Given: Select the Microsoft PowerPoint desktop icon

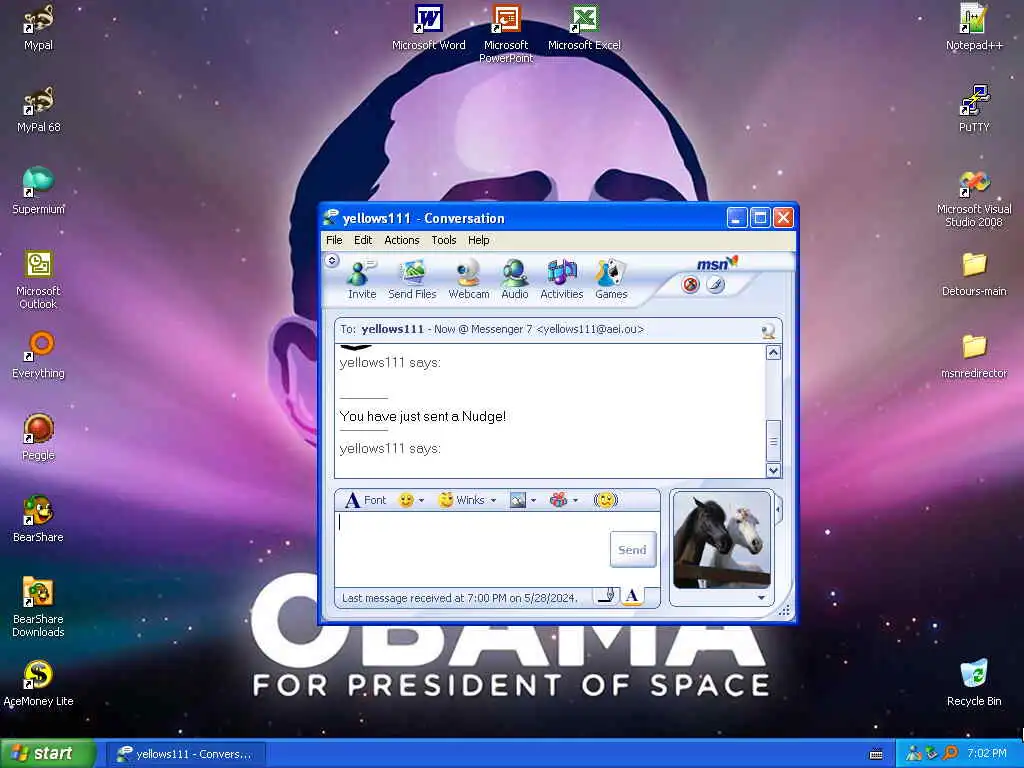Looking at the screenshot, I should 506,34.
